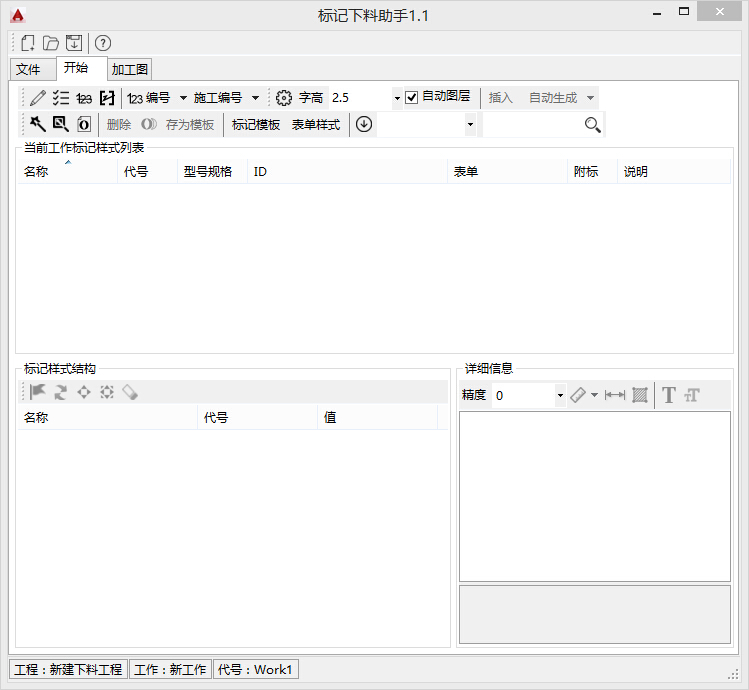
Task: Click the 代号 column header in structure panel
Action: coord(257,417)
